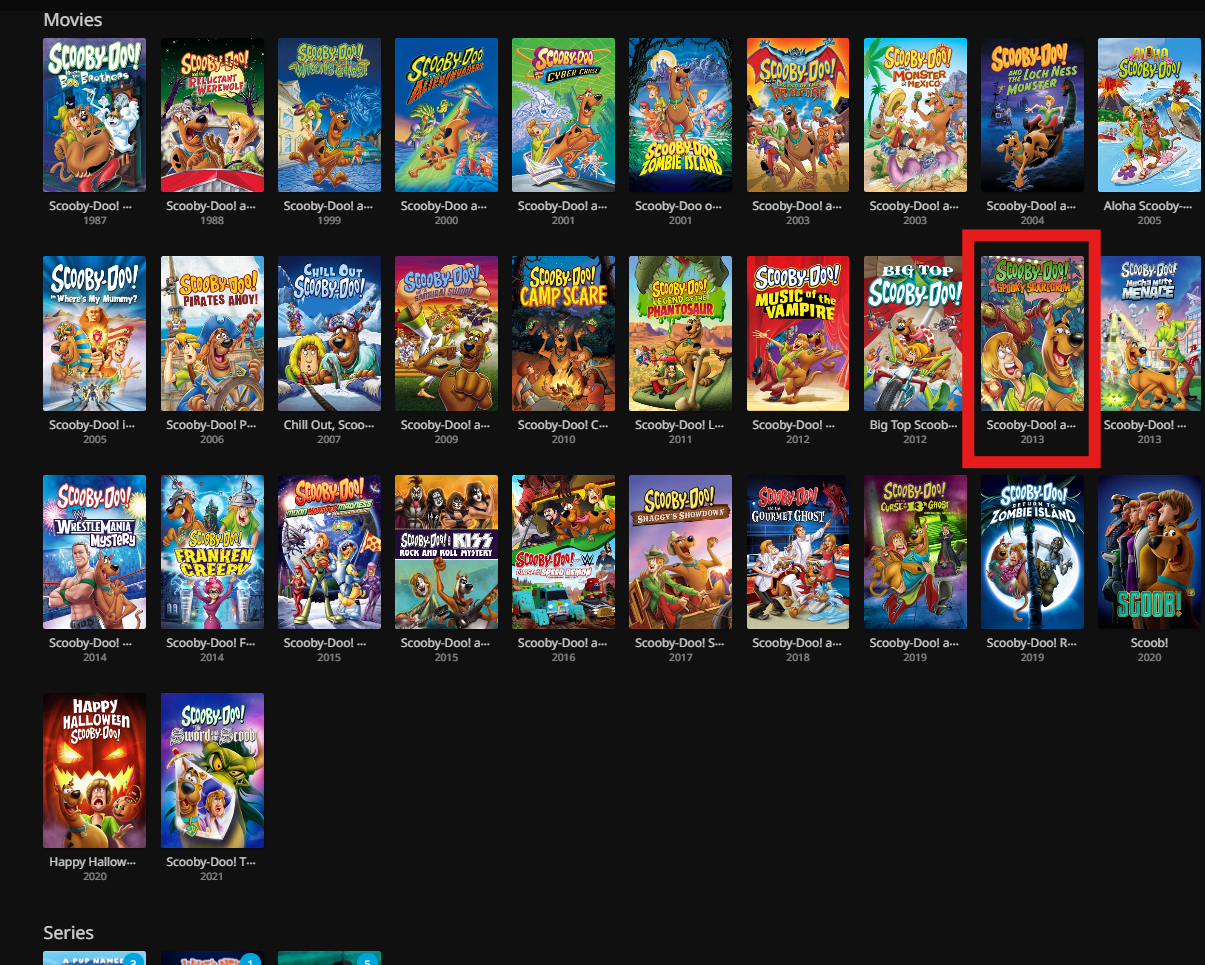Click Chill Out, Scooby-Doo poster

329,333
